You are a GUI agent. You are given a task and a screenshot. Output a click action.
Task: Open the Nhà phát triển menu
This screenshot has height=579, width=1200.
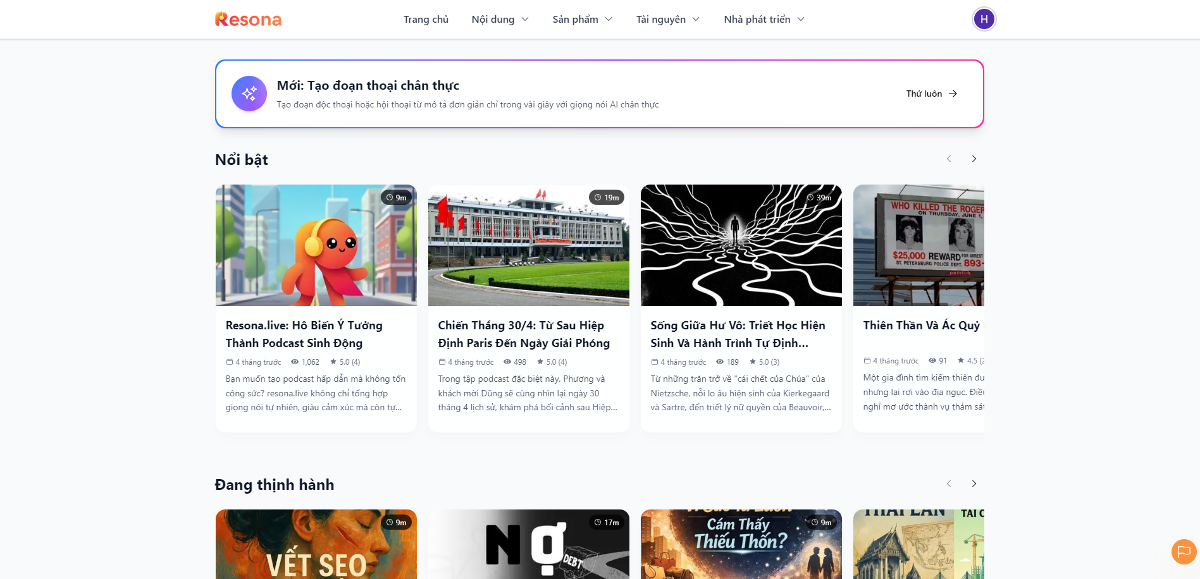pos(764,19)
